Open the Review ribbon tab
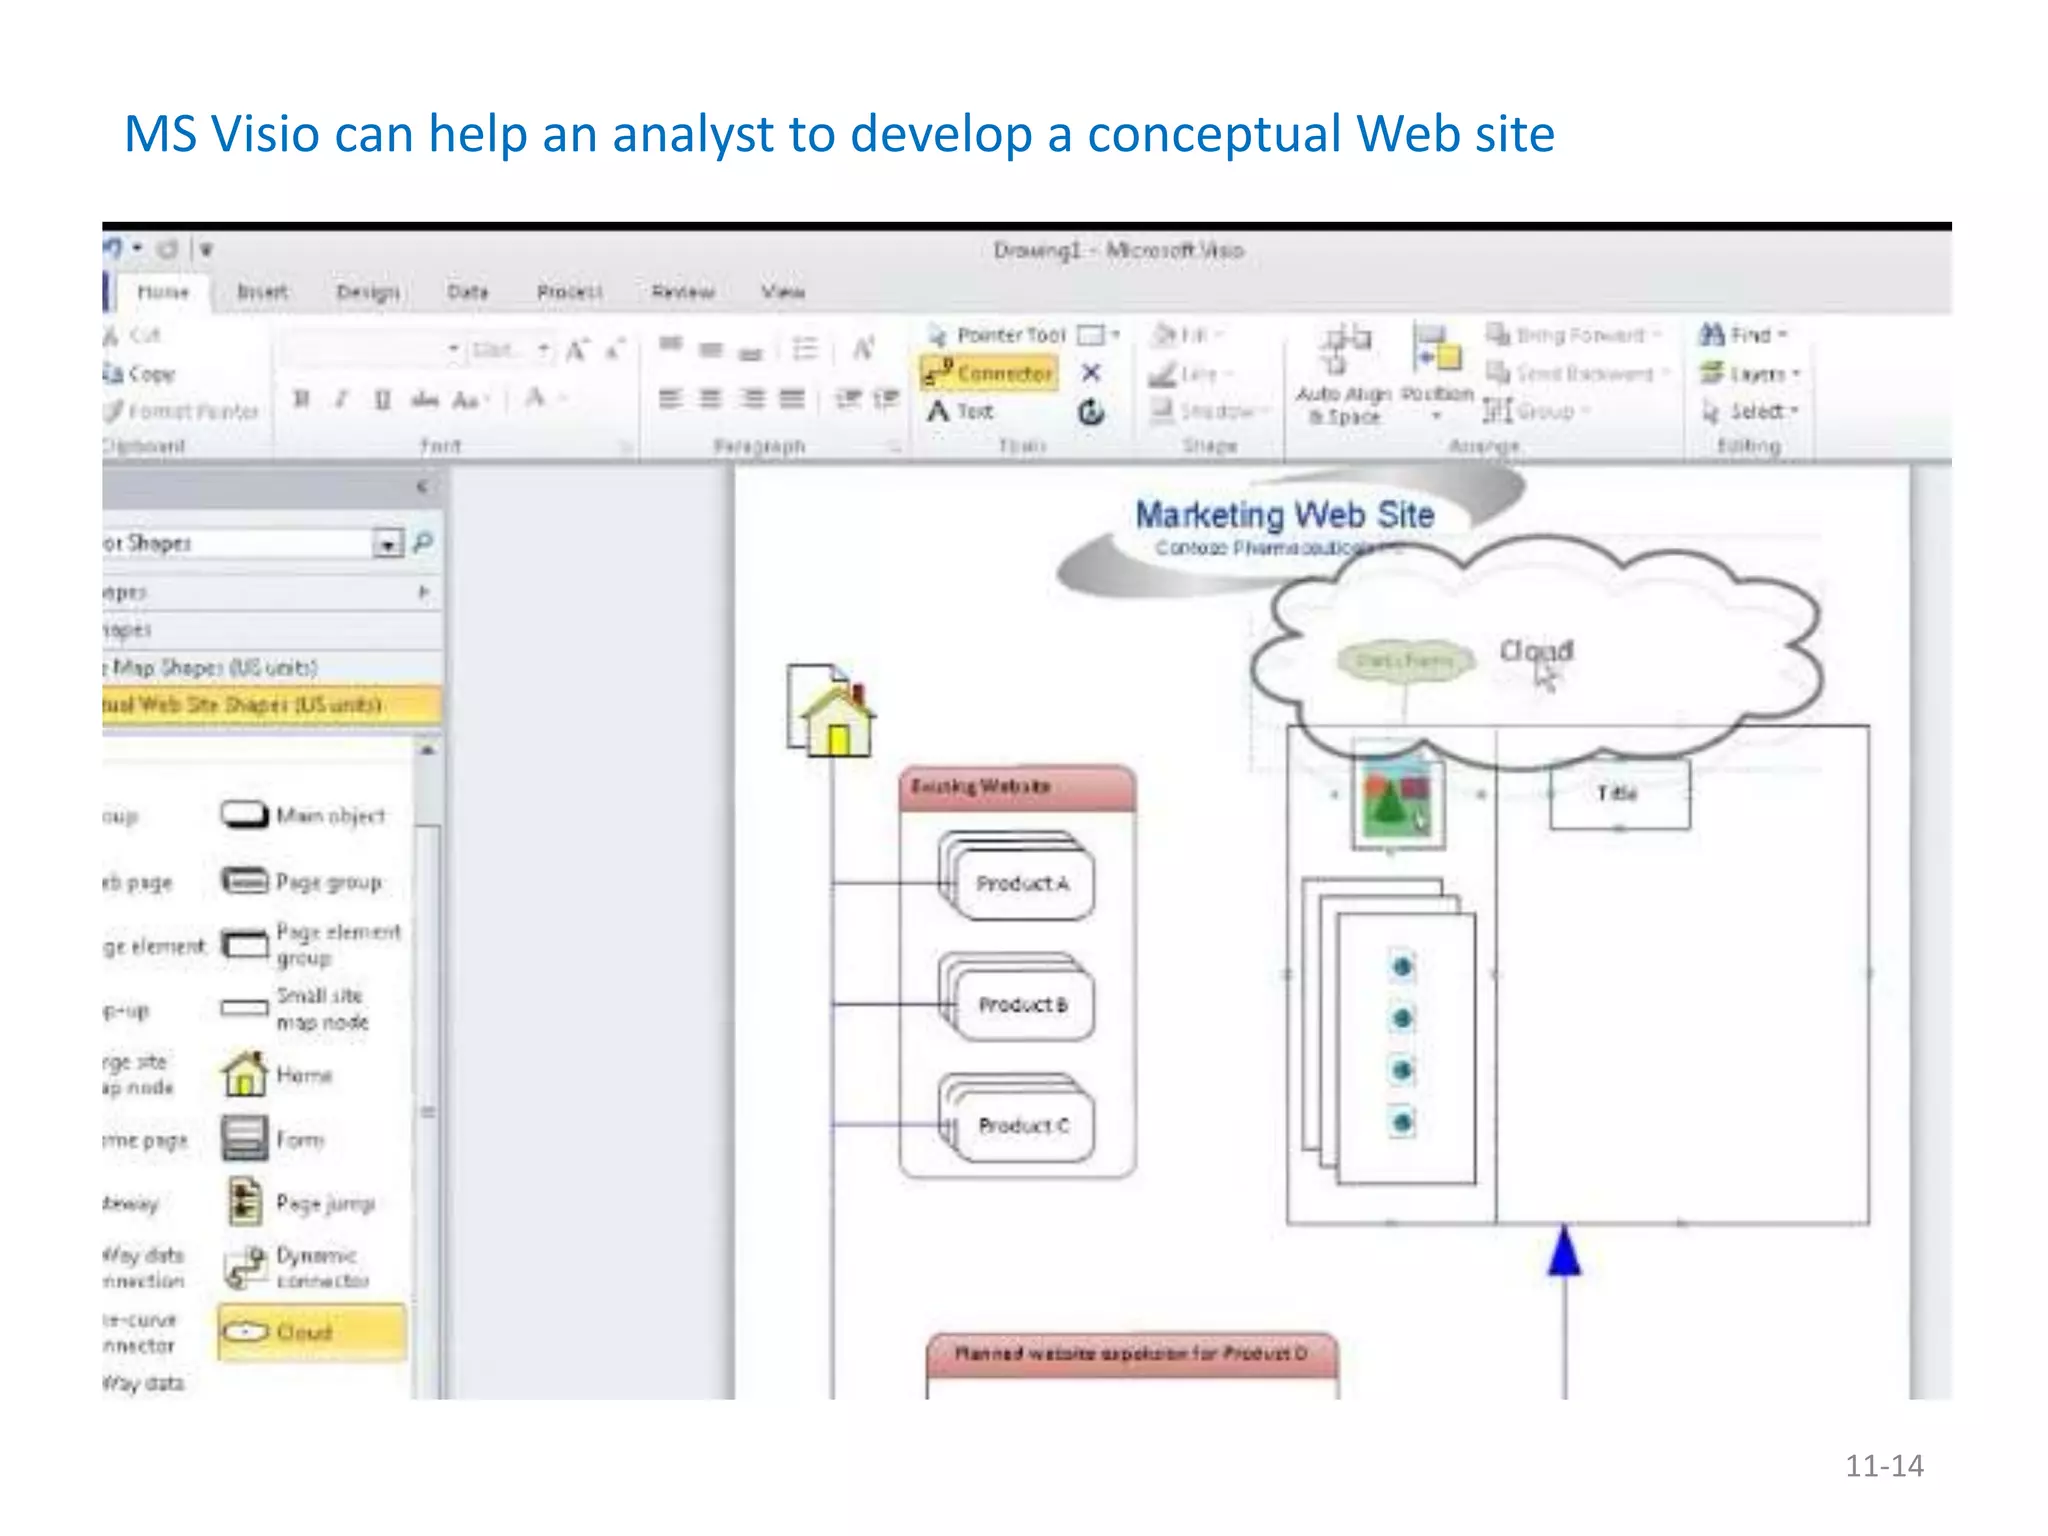 (683, 291)
